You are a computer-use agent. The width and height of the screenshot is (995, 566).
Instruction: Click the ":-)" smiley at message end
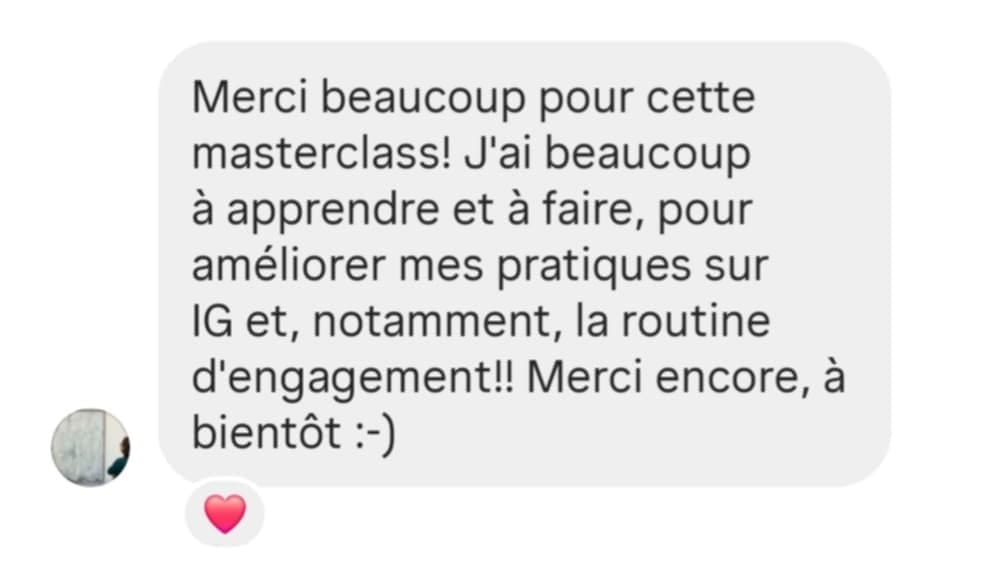click(x=375, y=435)
